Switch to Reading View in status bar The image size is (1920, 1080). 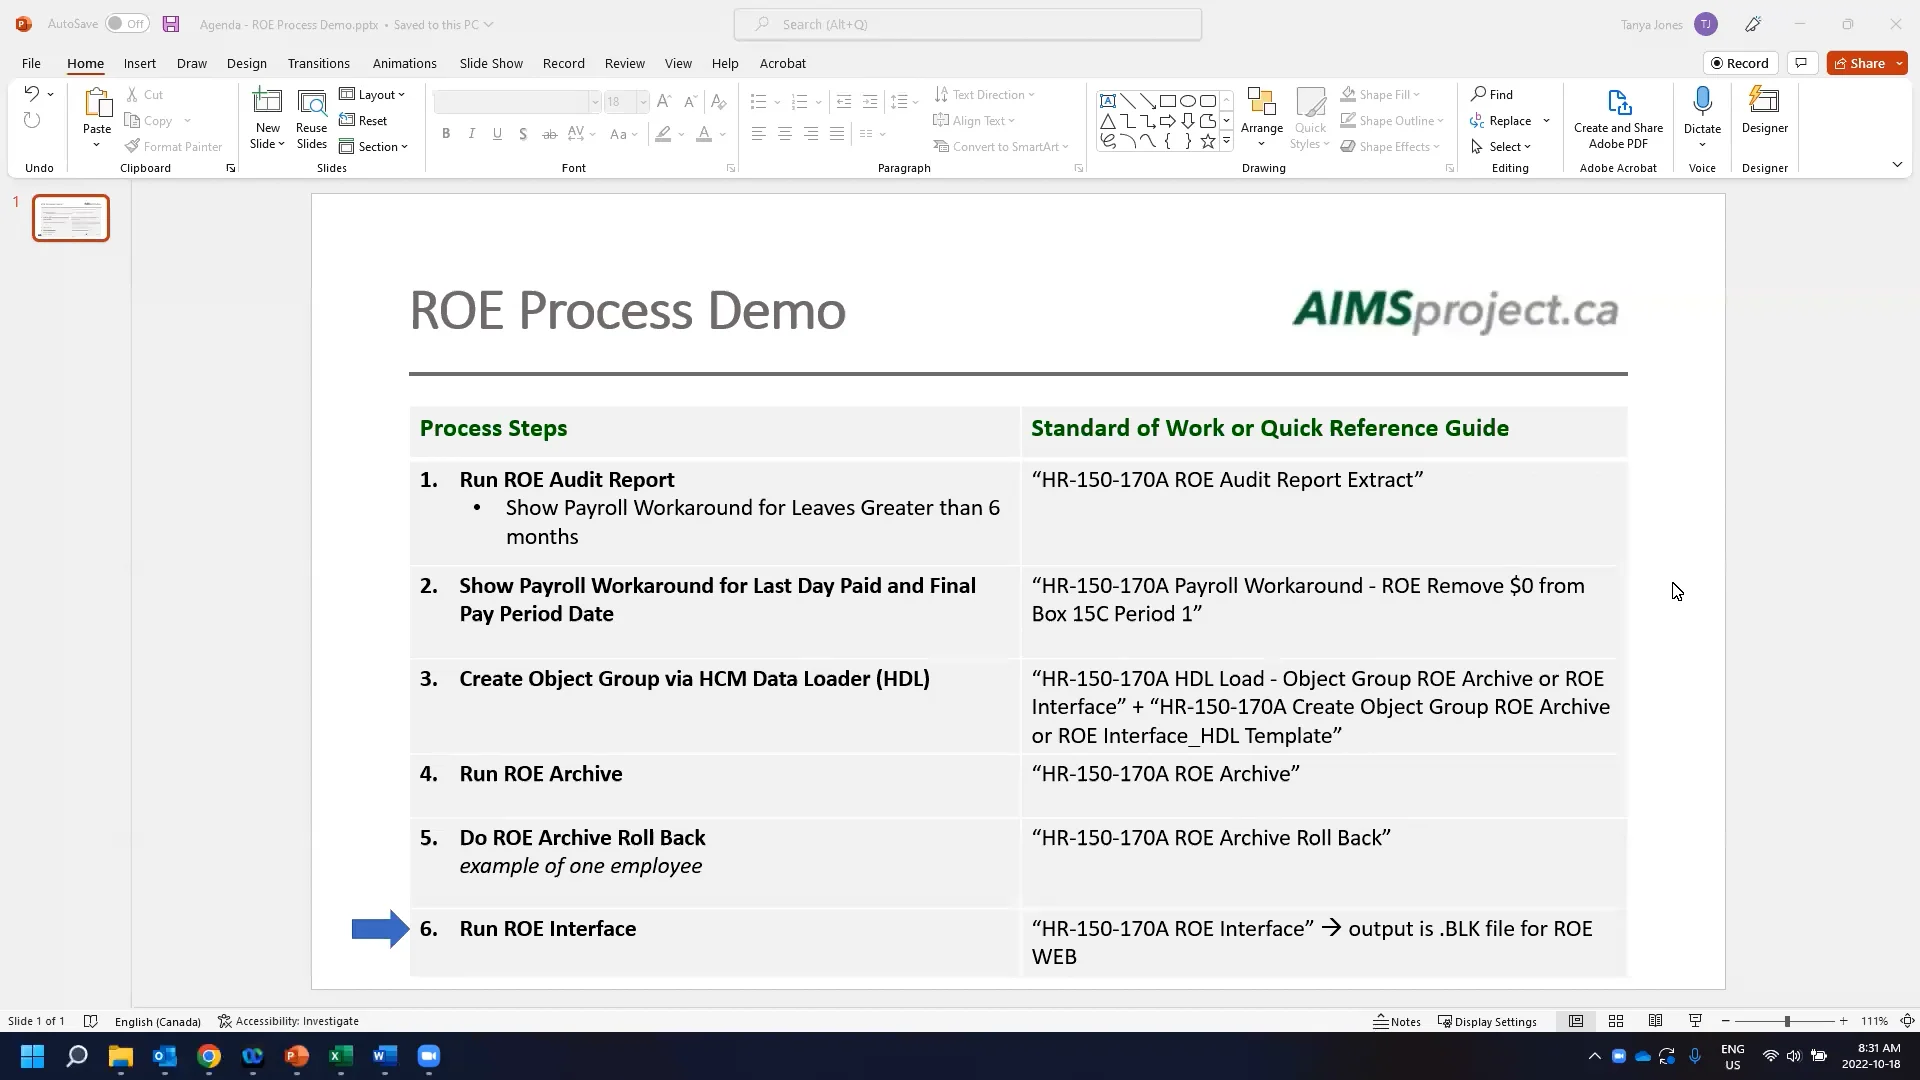click(x=1655, y=1020)
